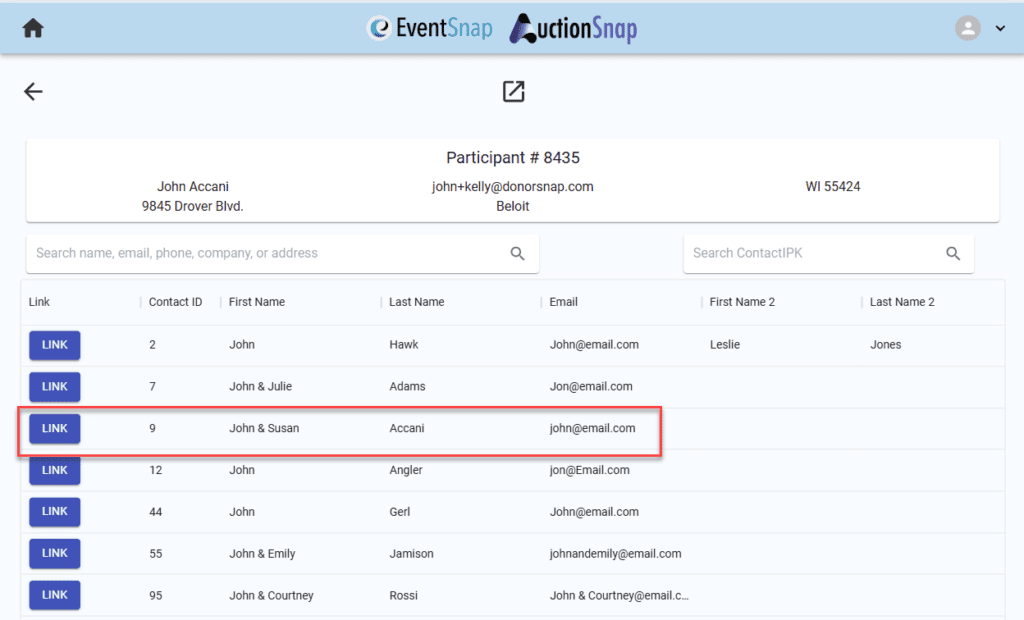Click magnifier icon in ContactIPK search
This screenshot has height=620, width=1024.
(953, 254)
